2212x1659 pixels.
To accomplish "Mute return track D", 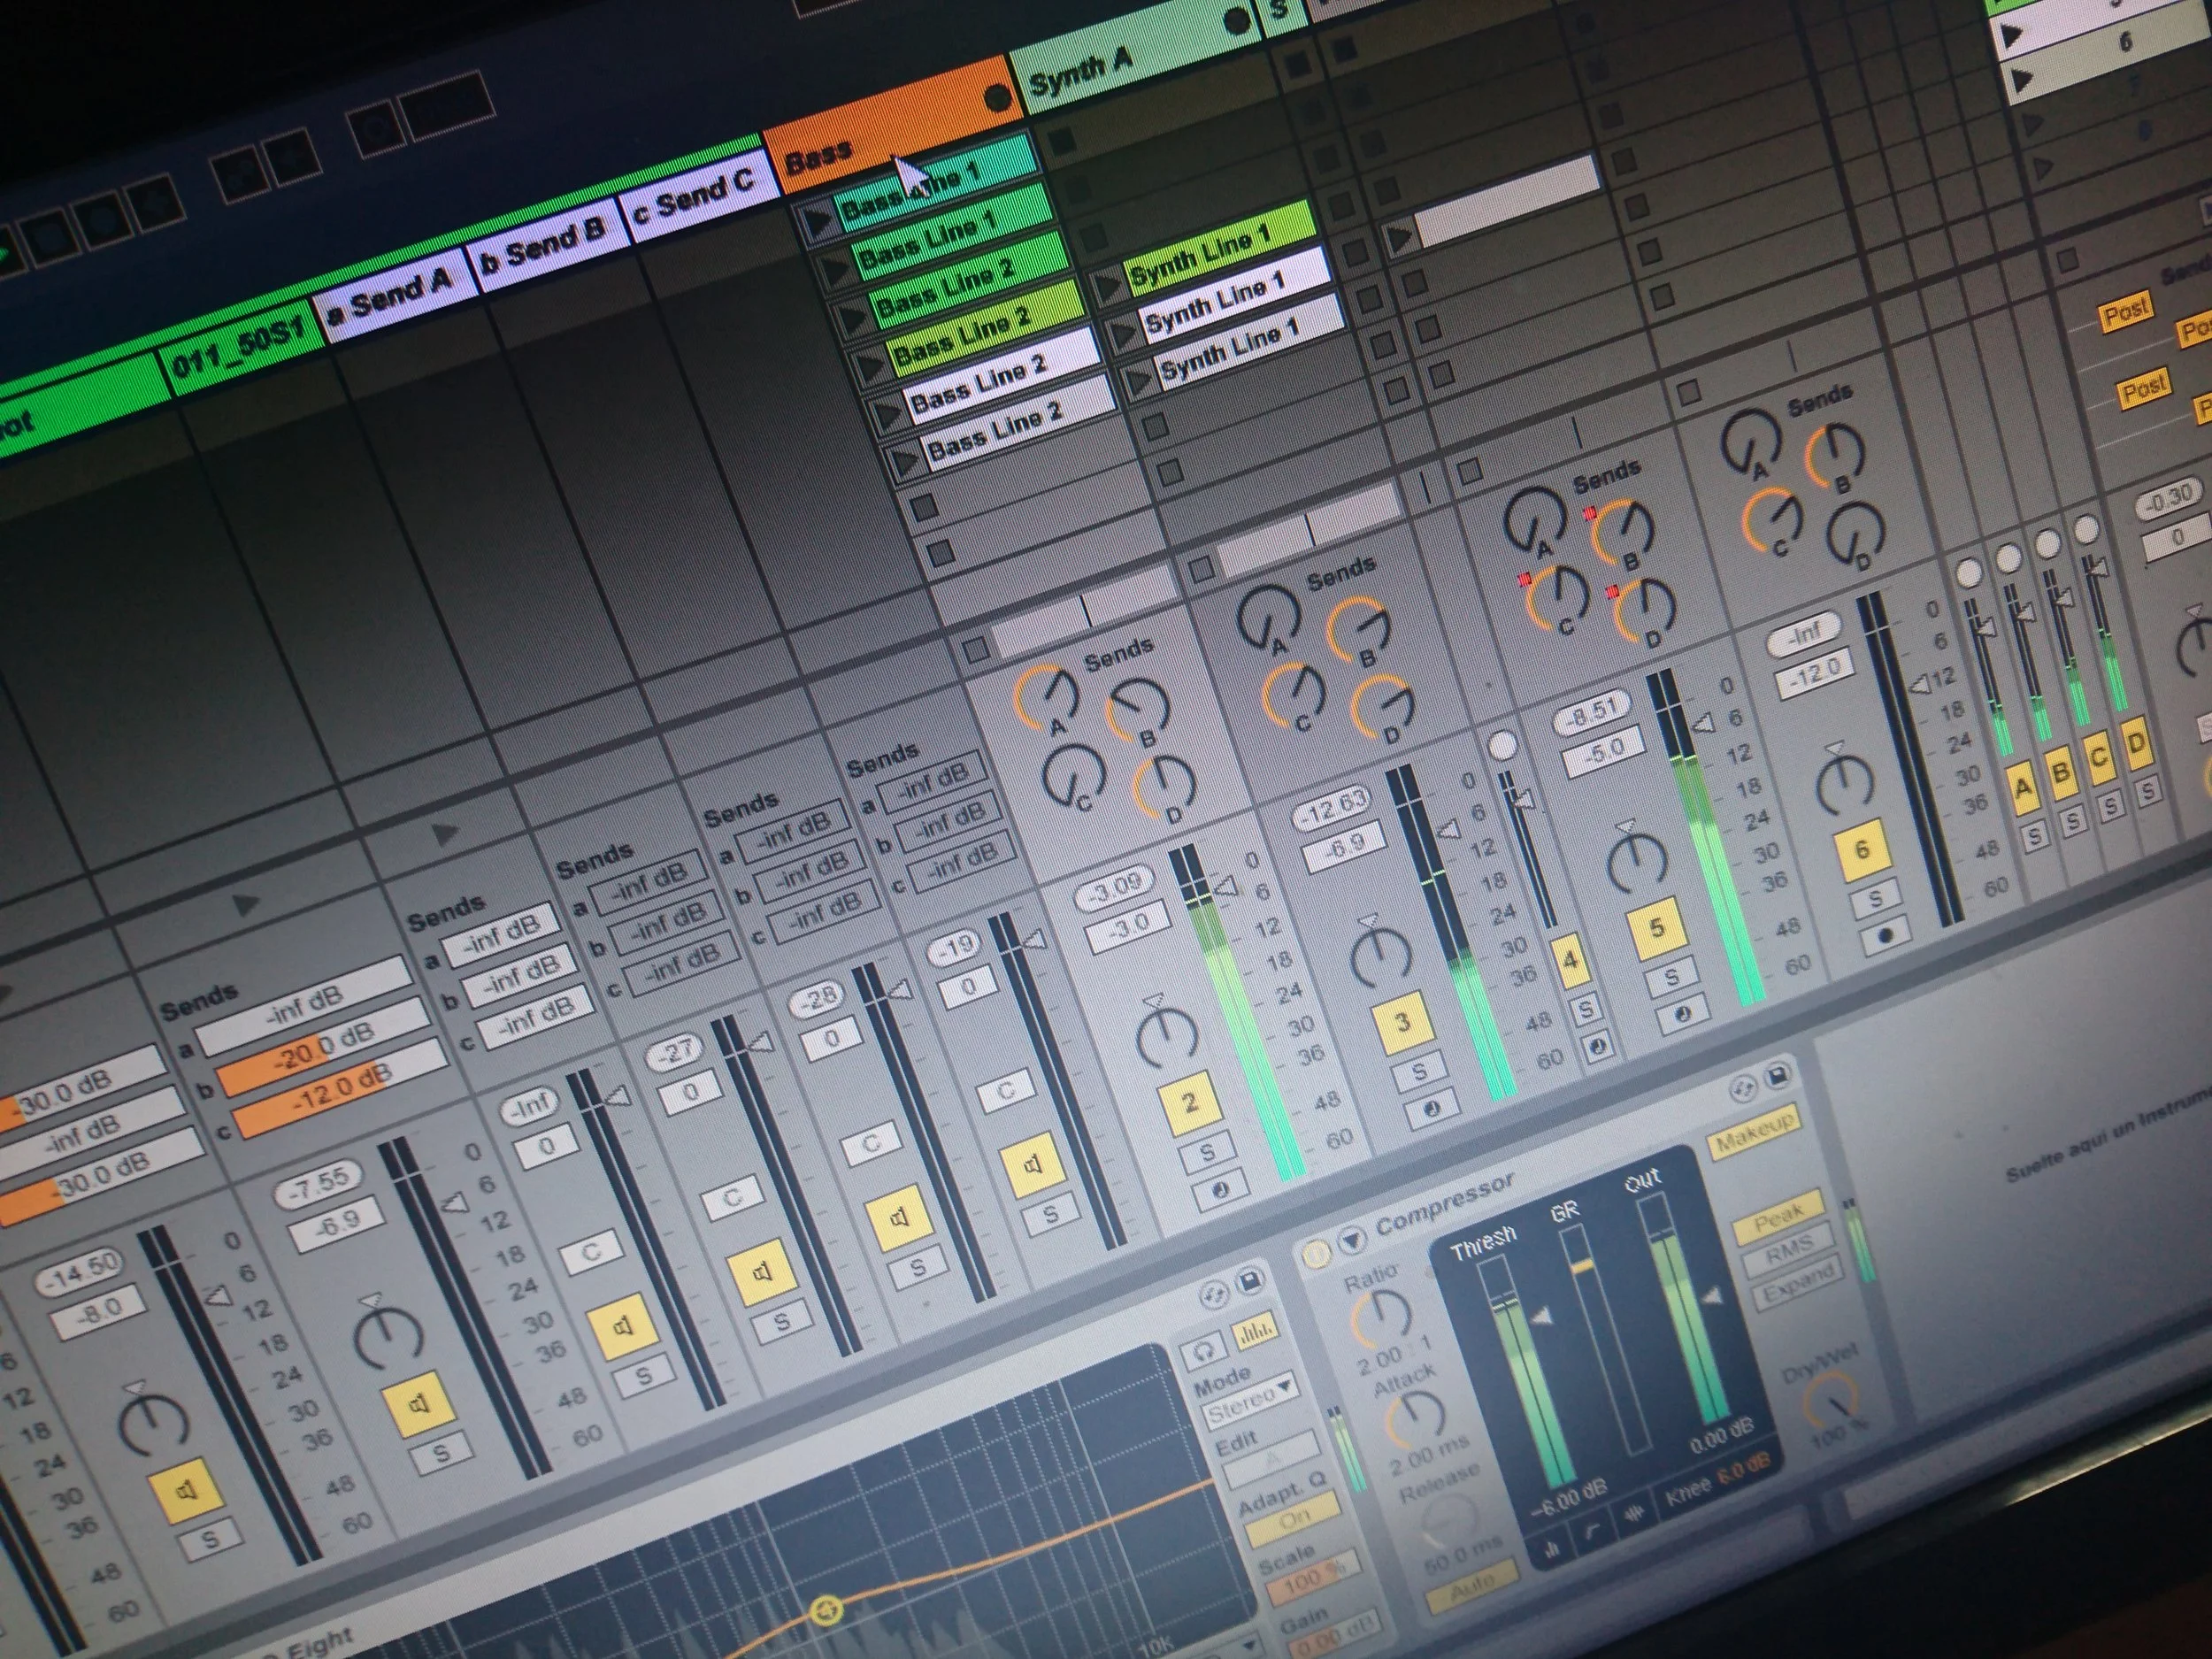I will coord(2137,745).
